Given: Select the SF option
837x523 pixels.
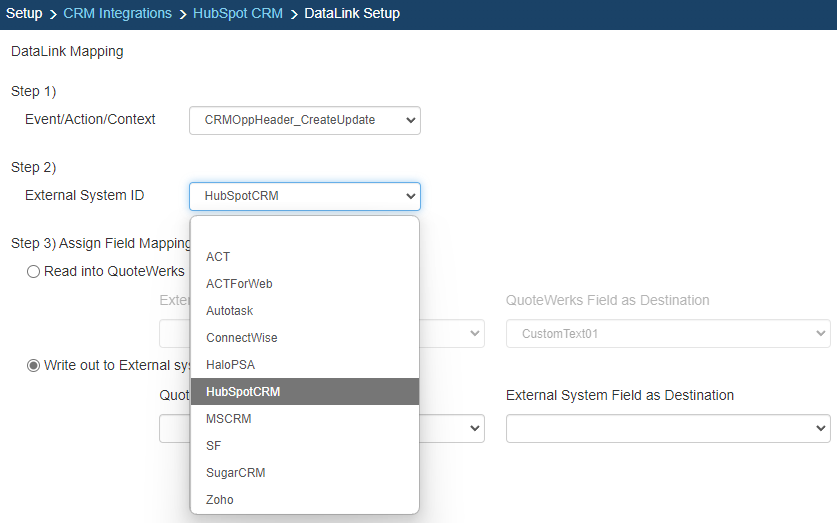Looking at the screenshot, I should pyautogui.click(x=214, y=446).
